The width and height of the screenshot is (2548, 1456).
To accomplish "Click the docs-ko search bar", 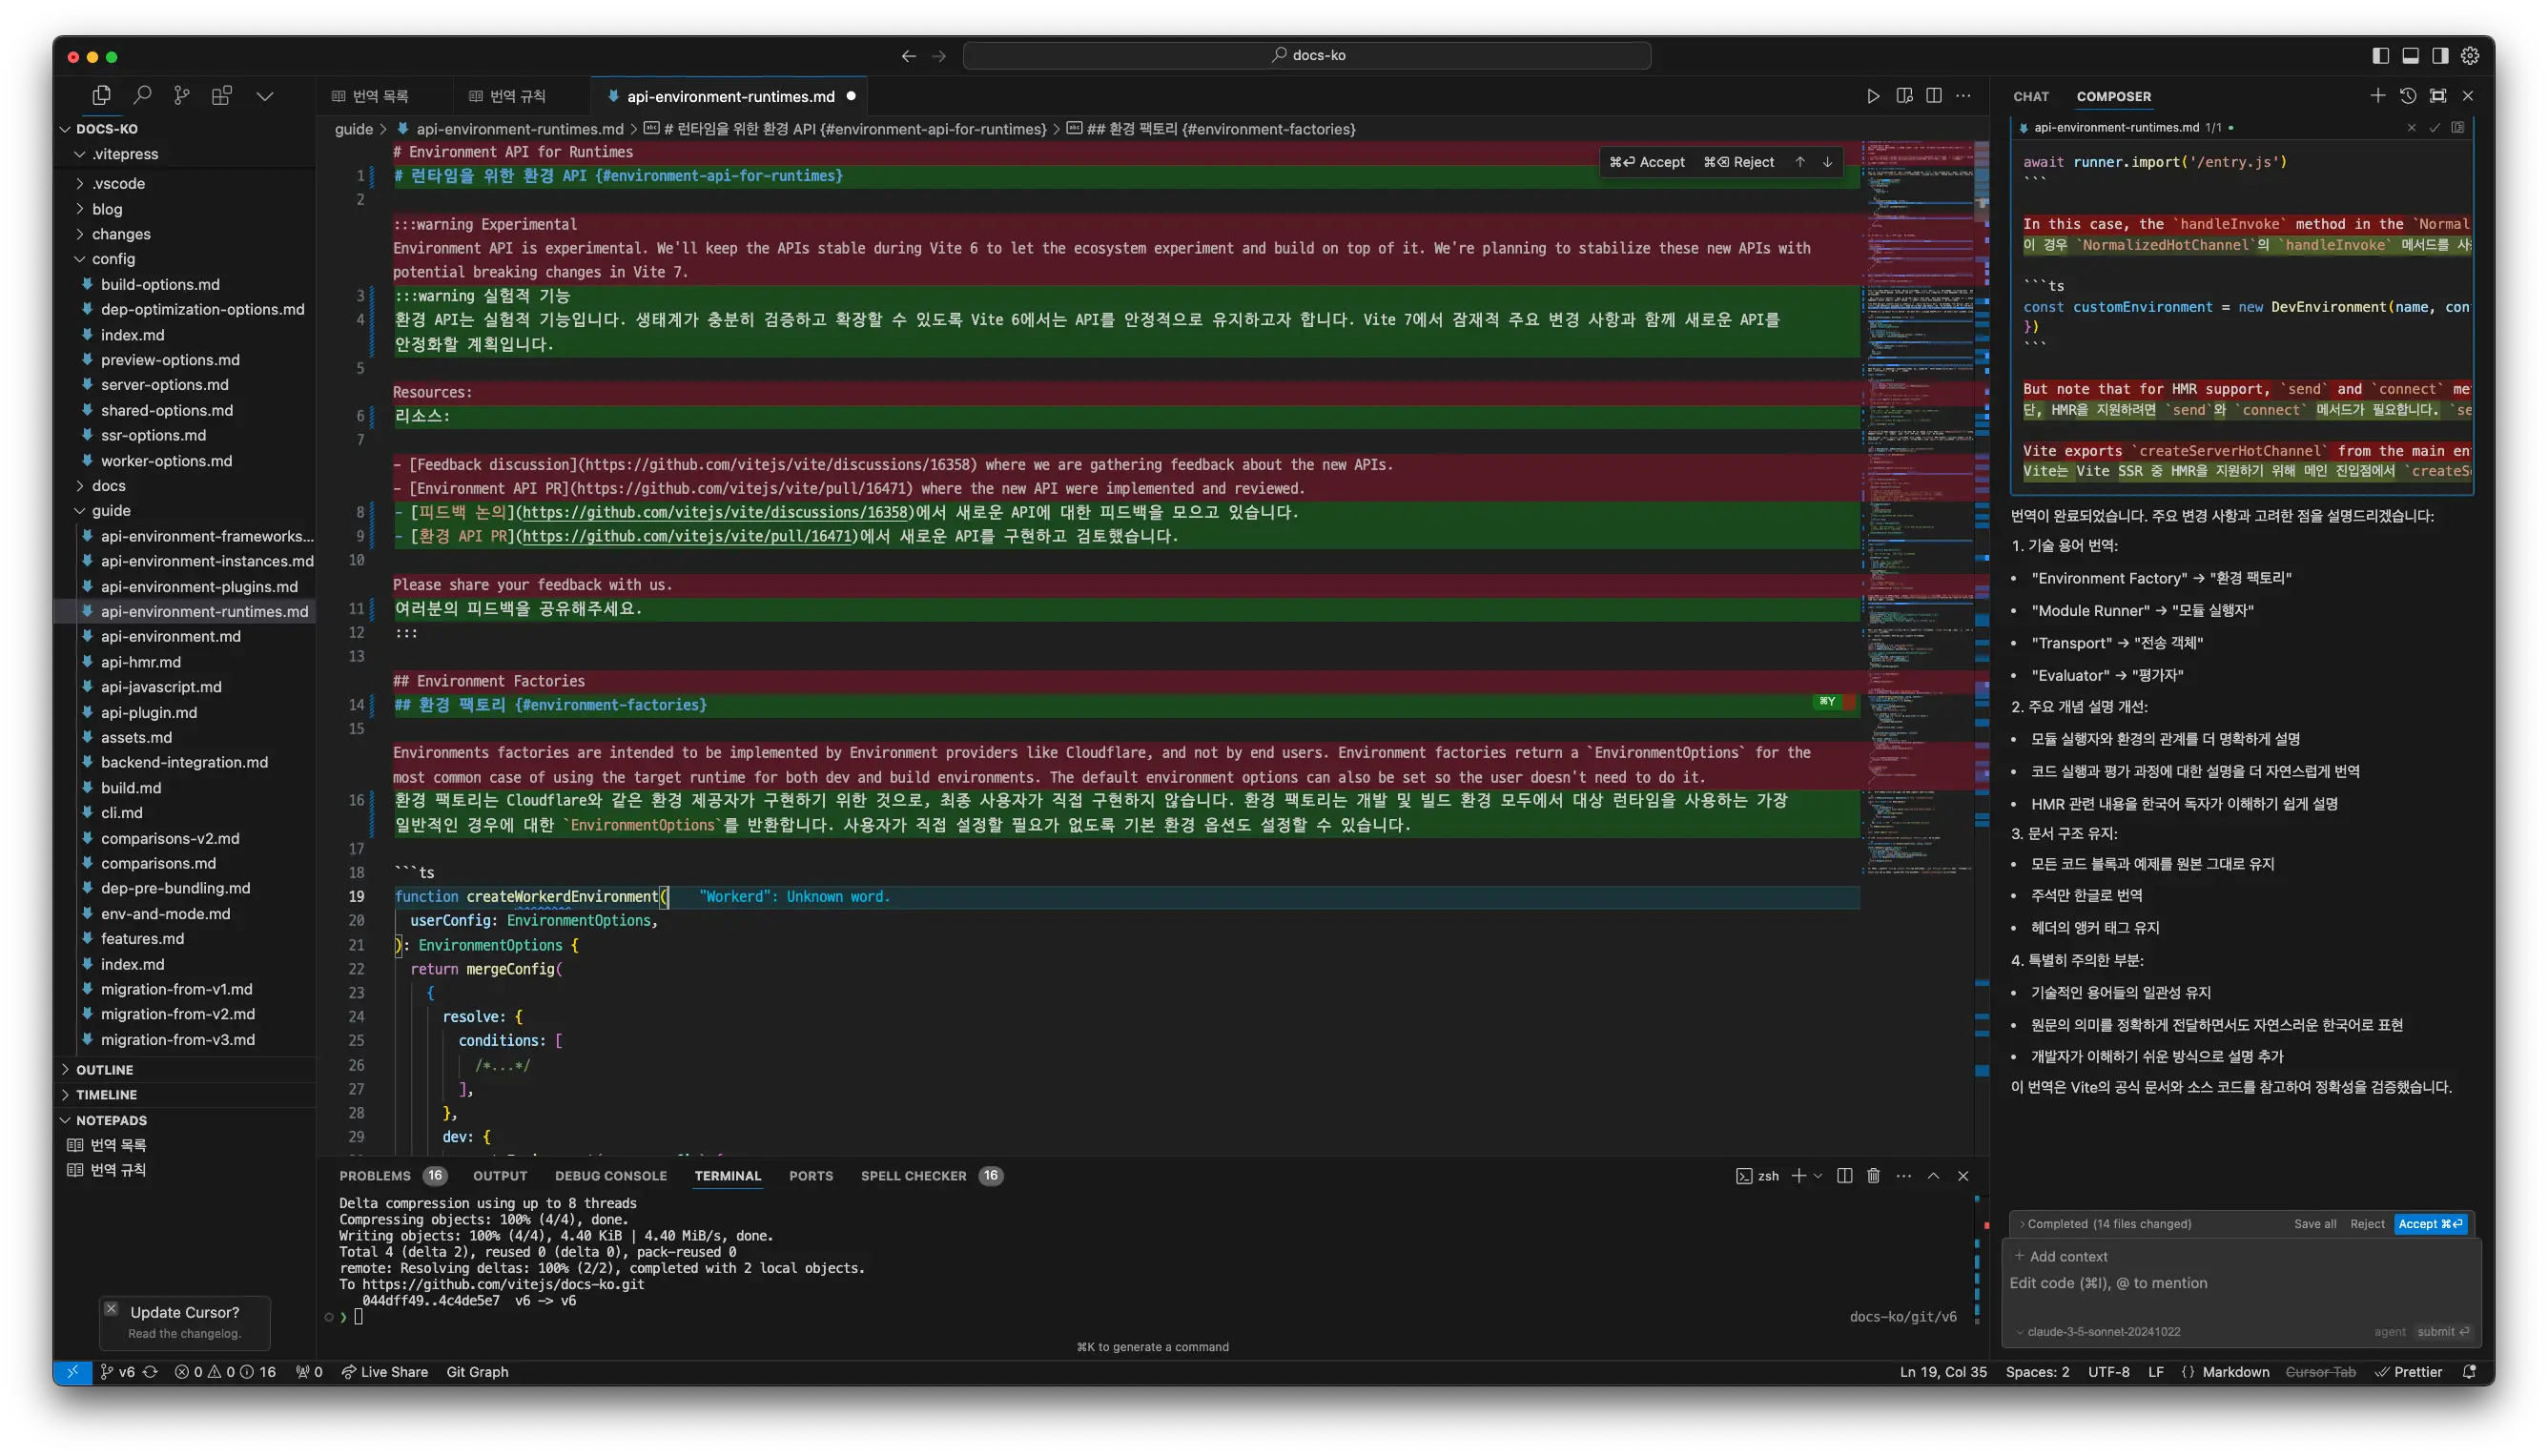I will pyautogui.click(x=1307, y=56).
